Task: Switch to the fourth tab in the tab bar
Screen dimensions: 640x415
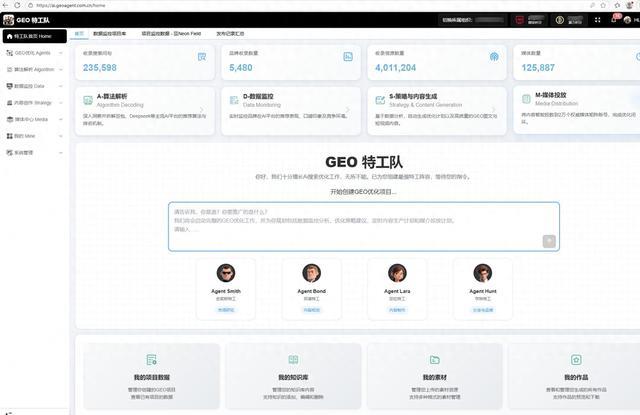Action: click(230, 34)
